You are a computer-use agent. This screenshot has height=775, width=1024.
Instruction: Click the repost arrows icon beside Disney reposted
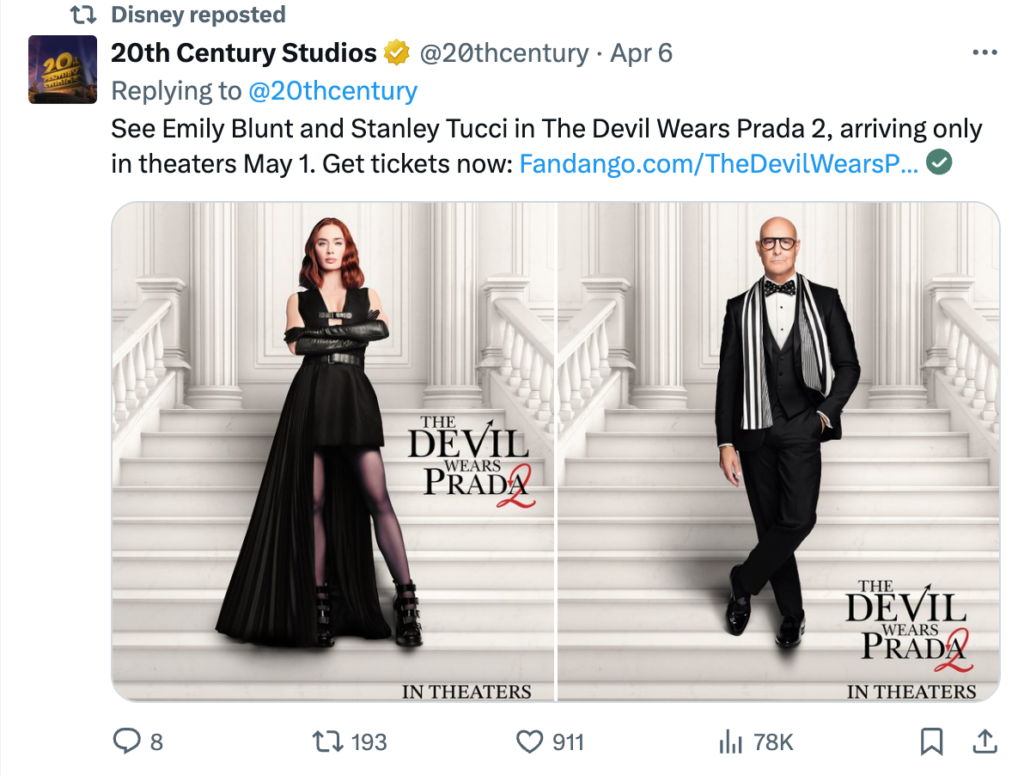[83, 15]
